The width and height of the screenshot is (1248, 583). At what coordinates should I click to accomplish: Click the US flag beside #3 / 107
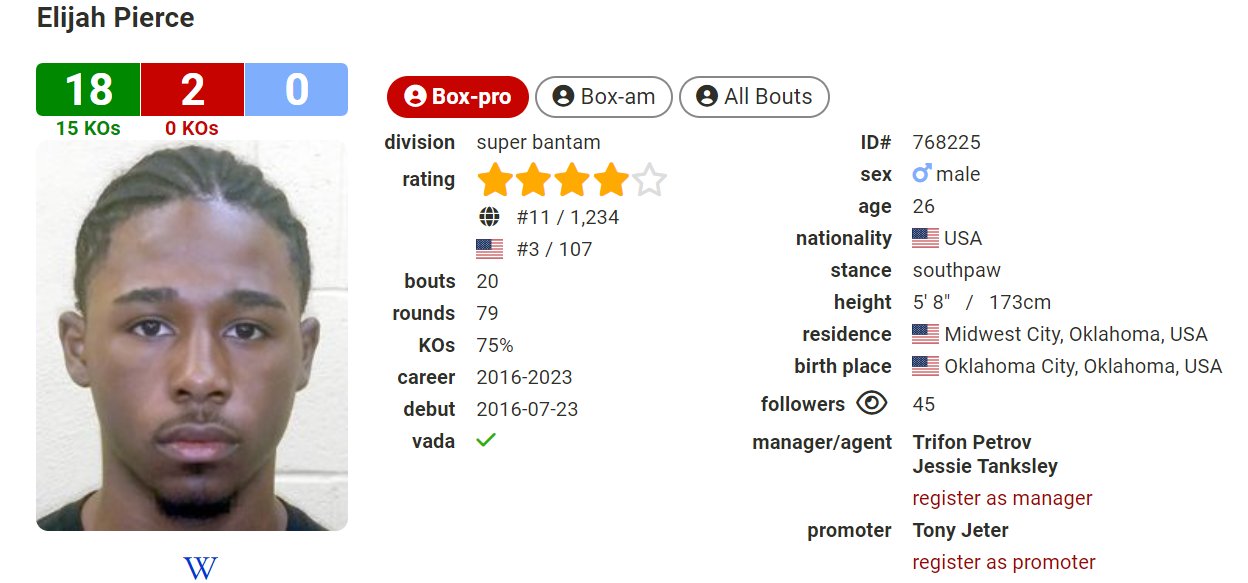489,249
